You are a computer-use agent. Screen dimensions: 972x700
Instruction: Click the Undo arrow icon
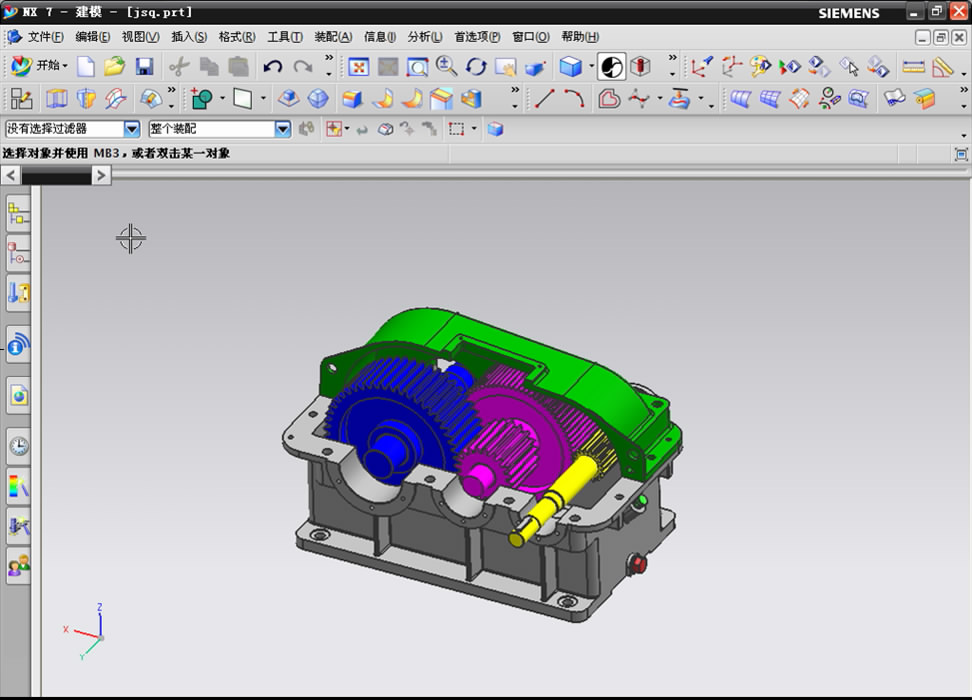(x=272, y=67)
